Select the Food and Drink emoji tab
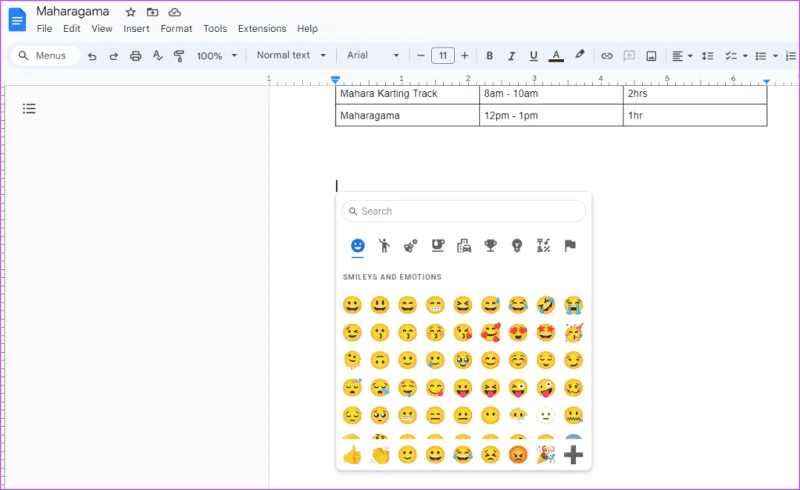Screen dimensions: 800x490 [x=437, y=246]
